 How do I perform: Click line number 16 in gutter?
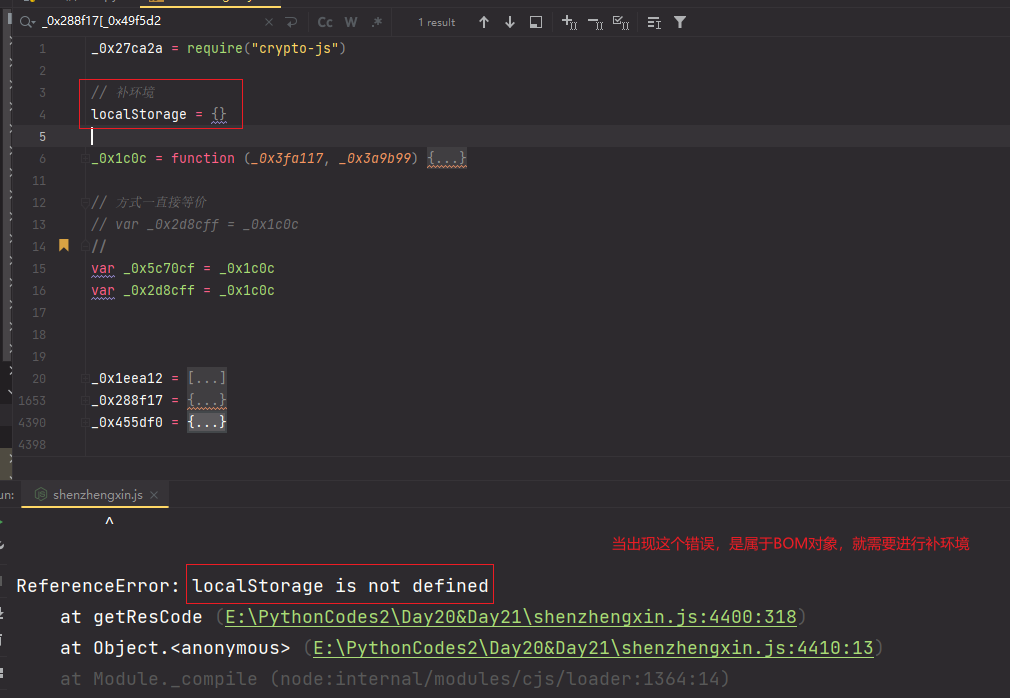coord(39,290)
